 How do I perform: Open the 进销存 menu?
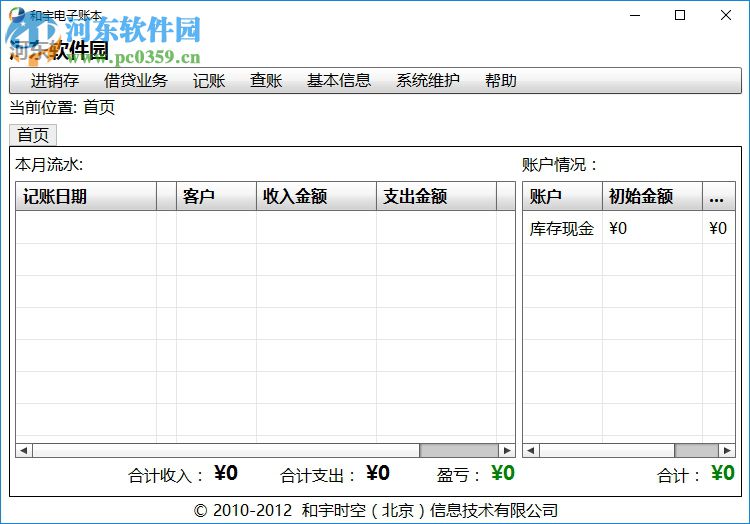55,80
